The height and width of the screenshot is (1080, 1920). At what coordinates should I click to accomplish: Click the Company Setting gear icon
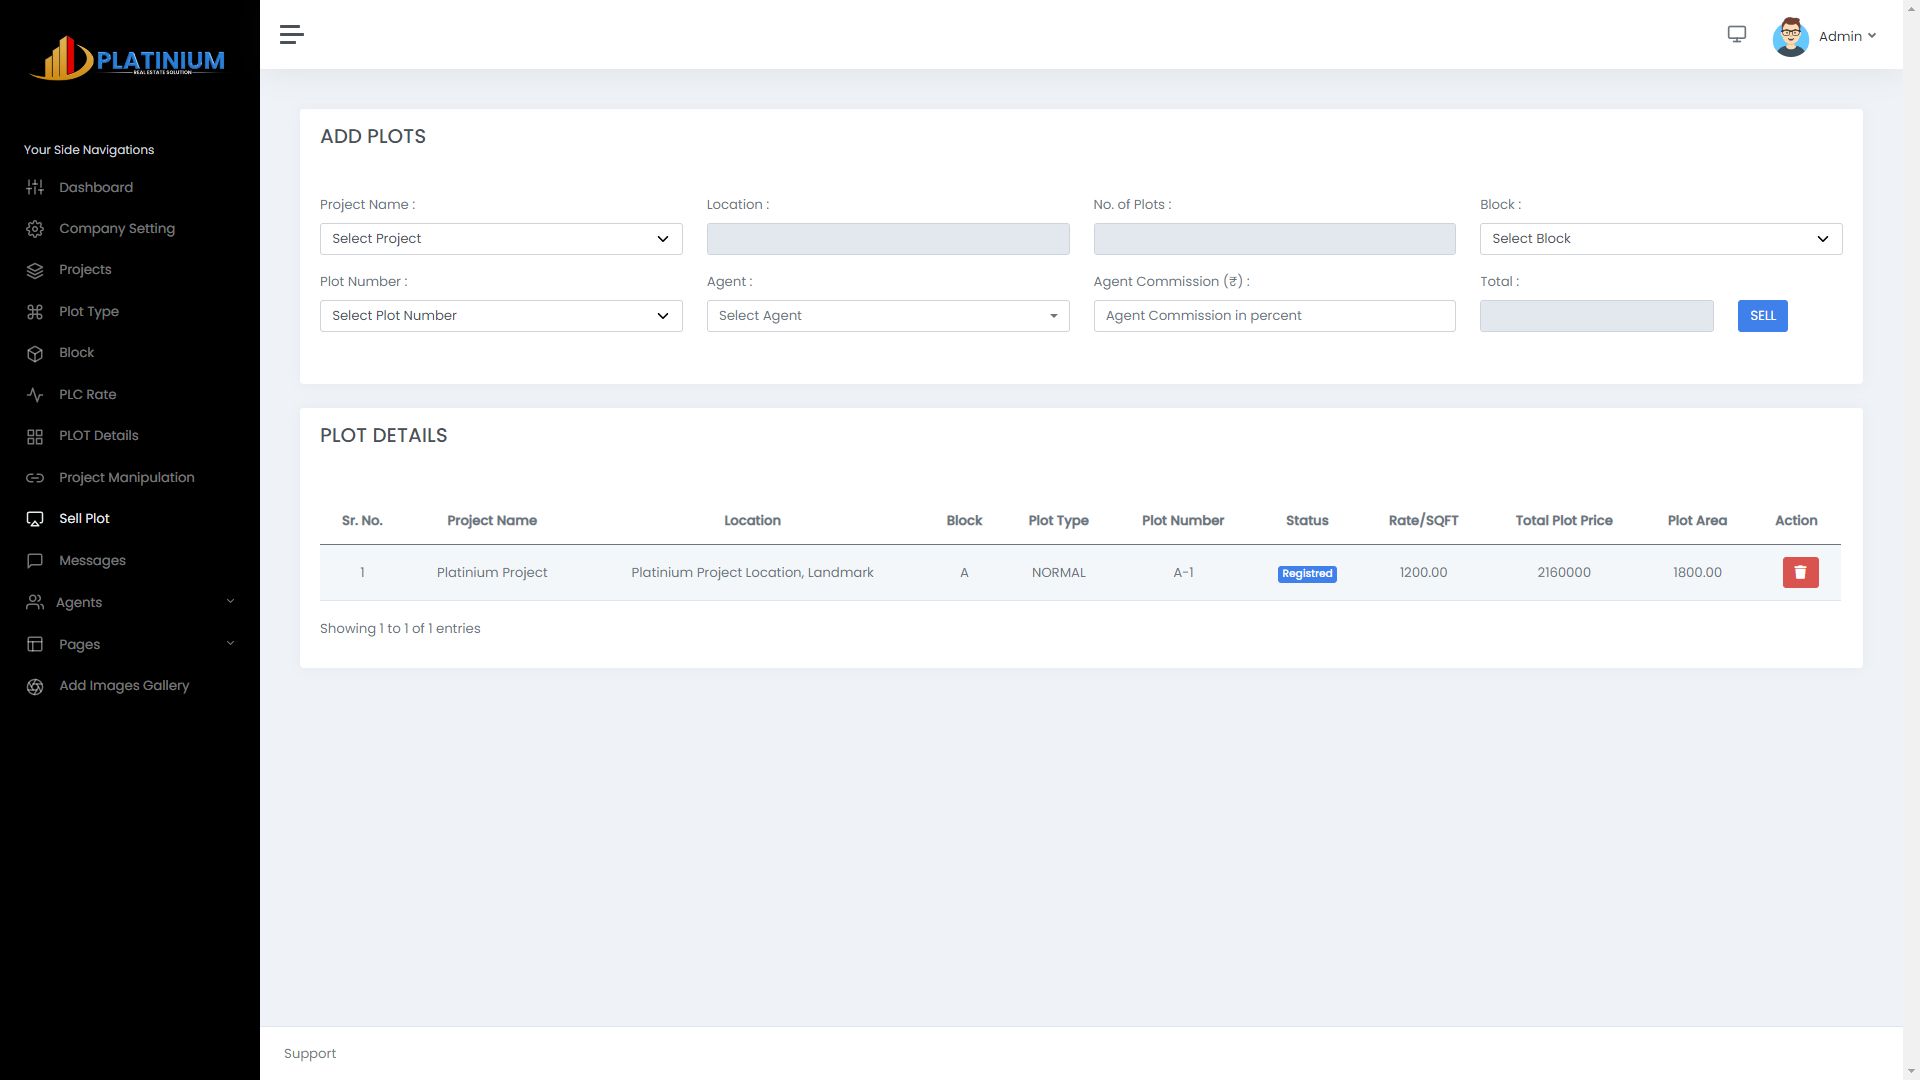pyautogui.click(x=35, y=229)
